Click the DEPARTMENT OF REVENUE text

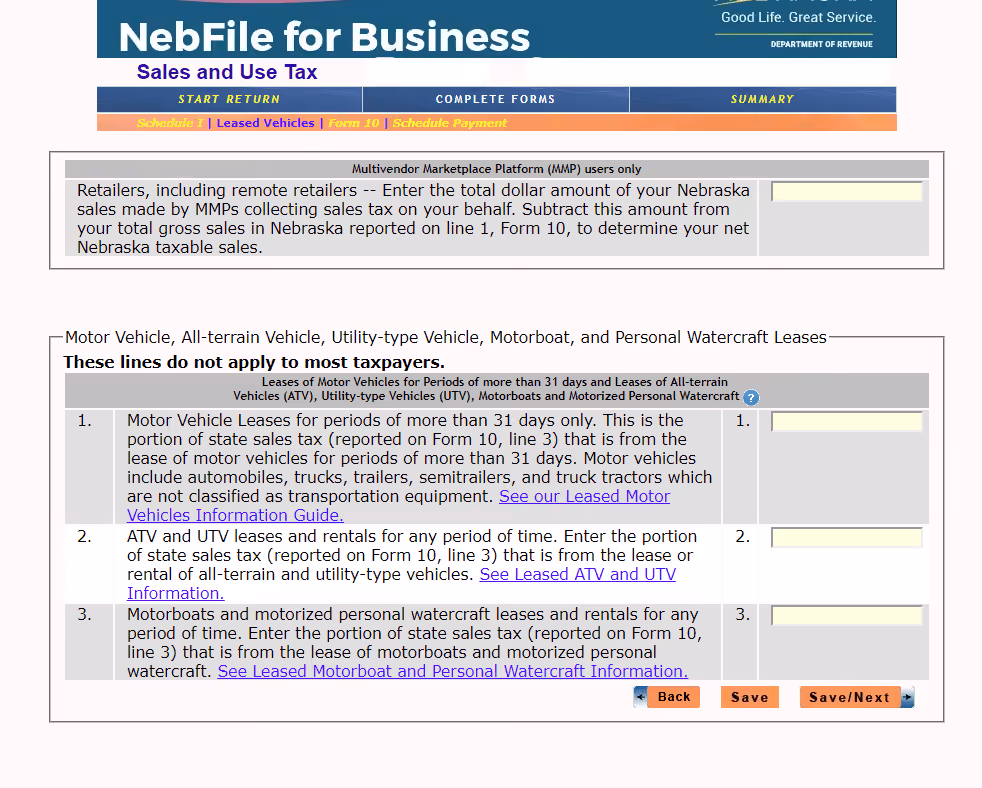click(x=821, y=44)
